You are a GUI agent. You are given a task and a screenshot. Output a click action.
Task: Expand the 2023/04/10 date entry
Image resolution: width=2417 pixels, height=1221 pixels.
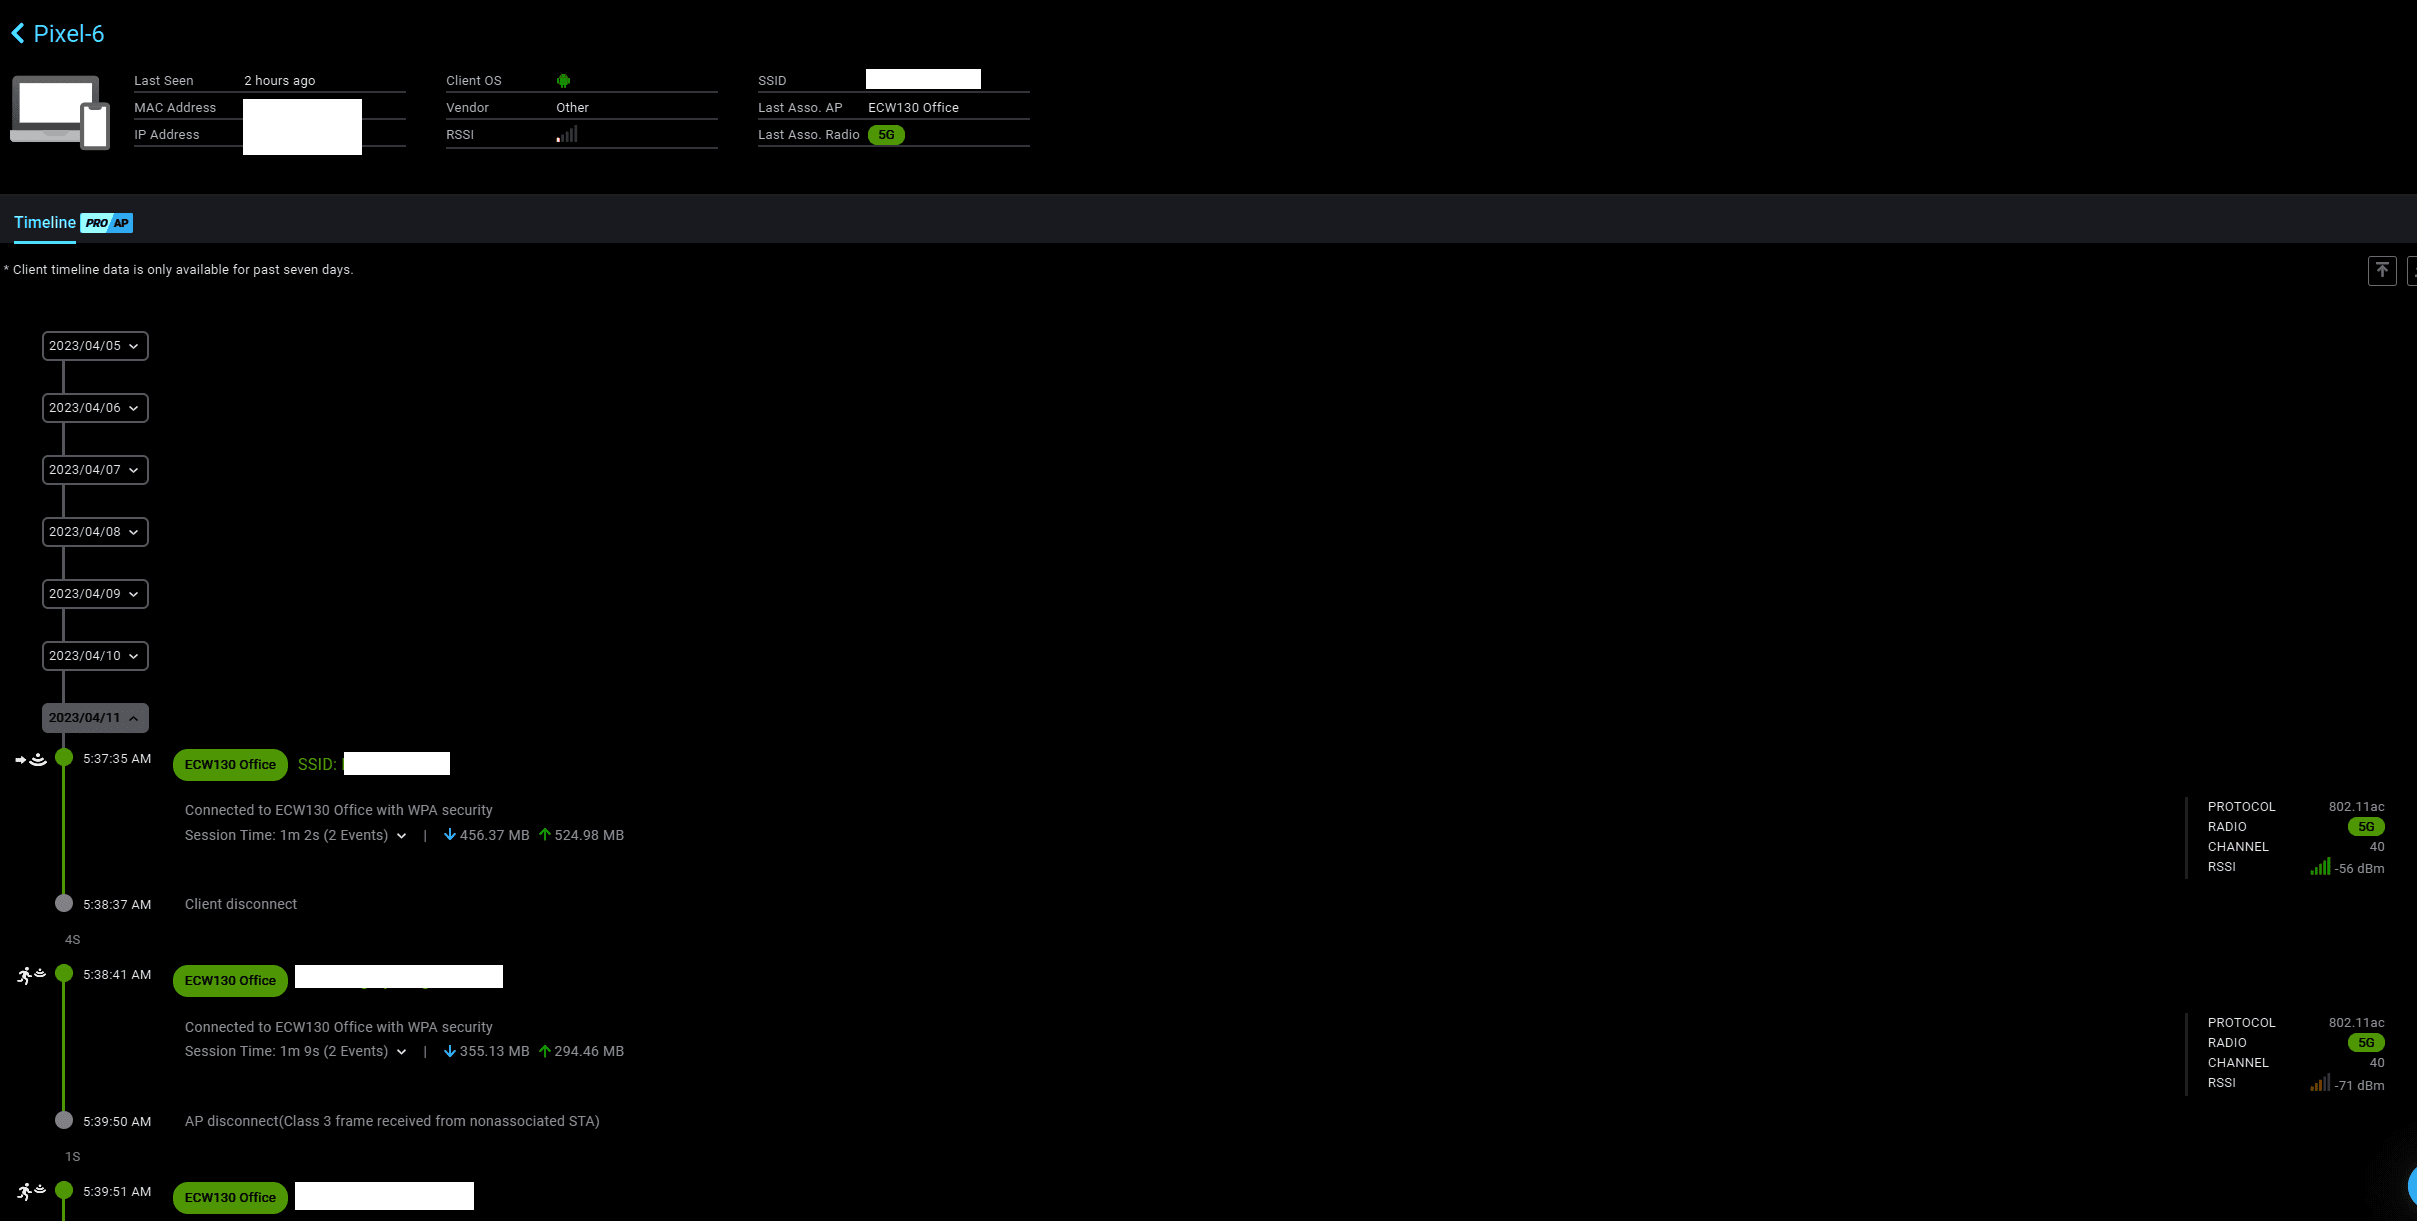click(x=95, y=656)
